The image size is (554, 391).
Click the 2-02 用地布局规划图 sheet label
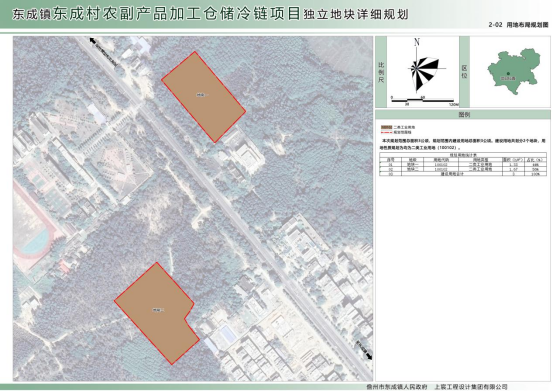click(x=518, y=25)
